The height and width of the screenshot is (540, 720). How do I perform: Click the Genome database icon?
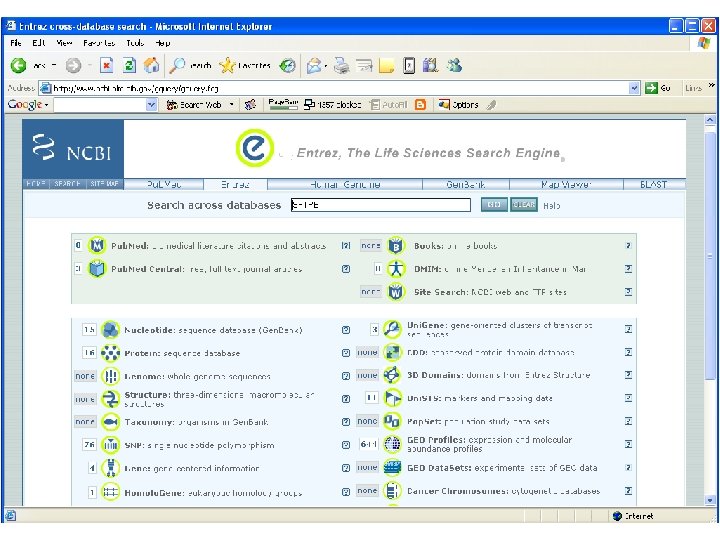pos(110,376)
